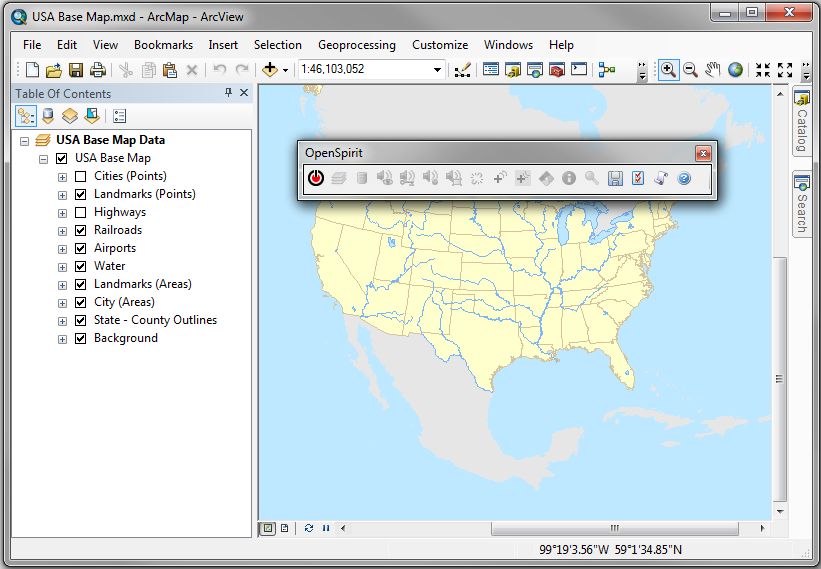
Task: Click the OpenSpirit red power icon
Action: click(x=316, y=178)
